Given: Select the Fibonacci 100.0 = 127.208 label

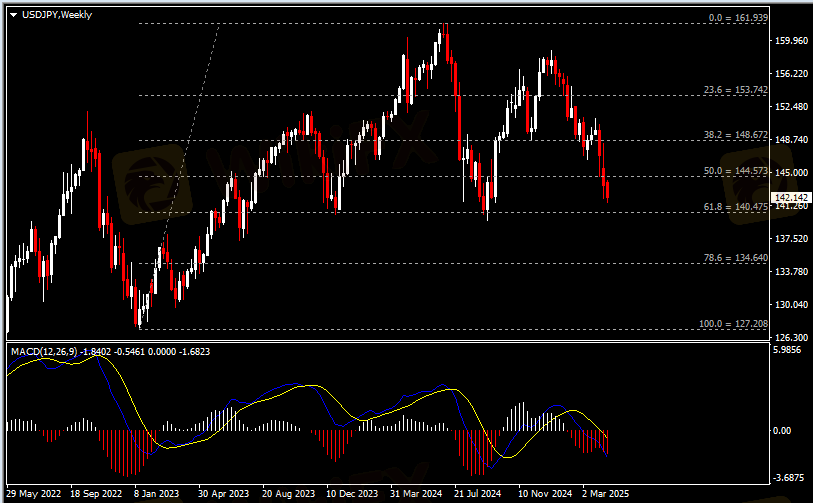Looking at the screenshot, I should click(734, 324).
